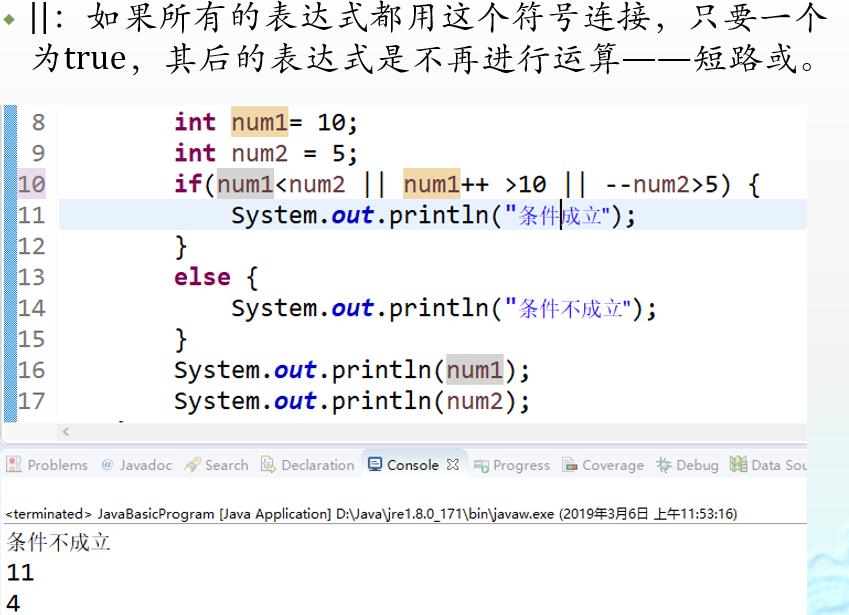Click the terminated JavaBasicProgram console header
The image size is (849, 615).
pos(371,513)
